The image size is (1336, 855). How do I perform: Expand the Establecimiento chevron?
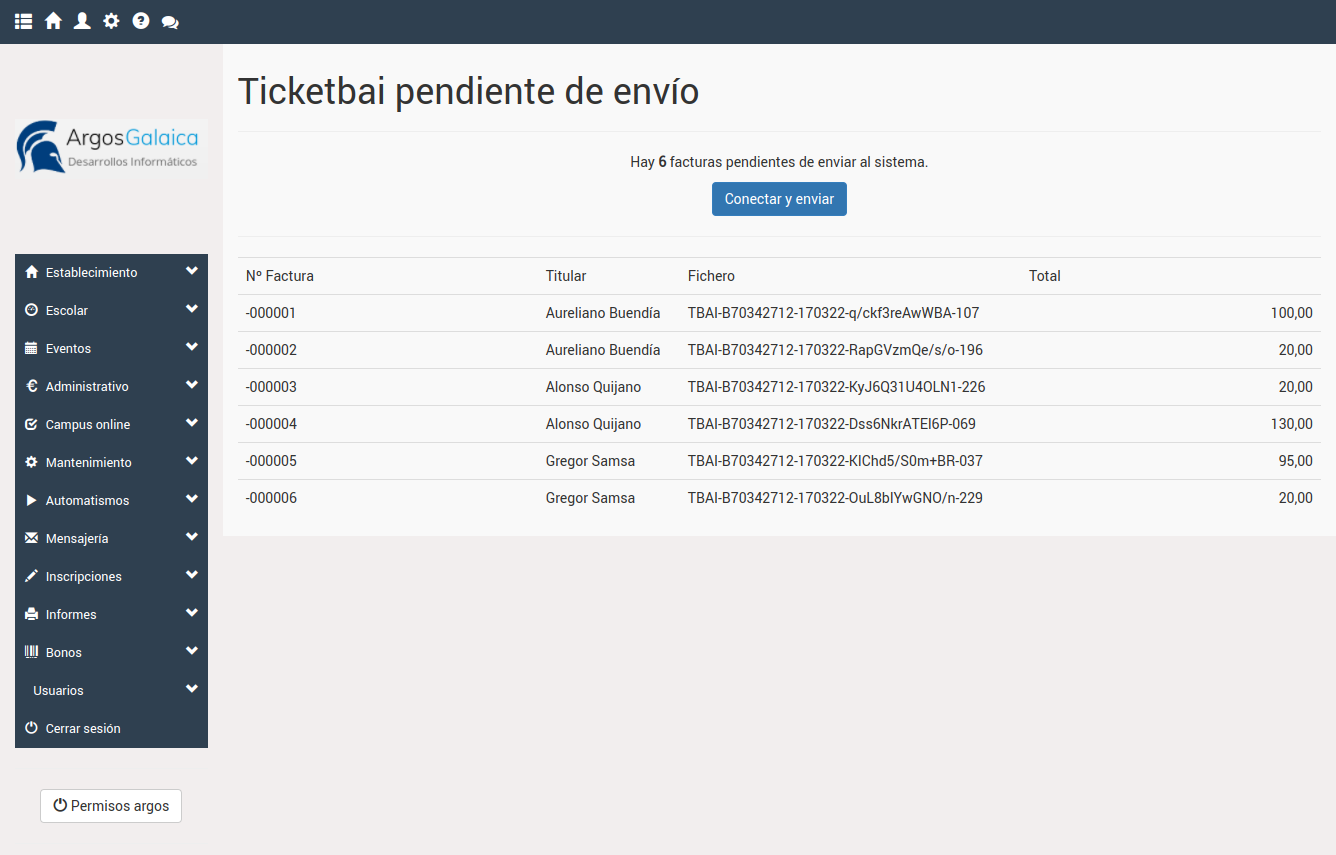click(x=192, y=271)
